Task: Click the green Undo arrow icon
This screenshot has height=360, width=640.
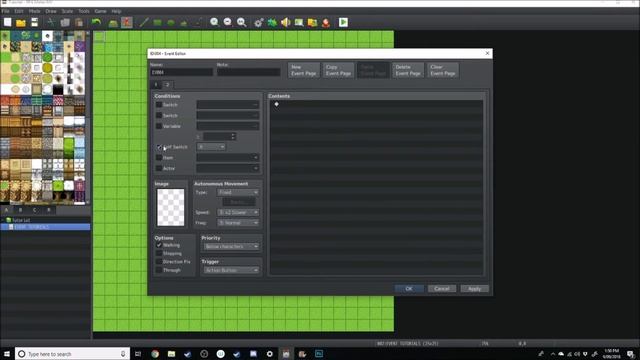Action: click(x=96, y=22)
